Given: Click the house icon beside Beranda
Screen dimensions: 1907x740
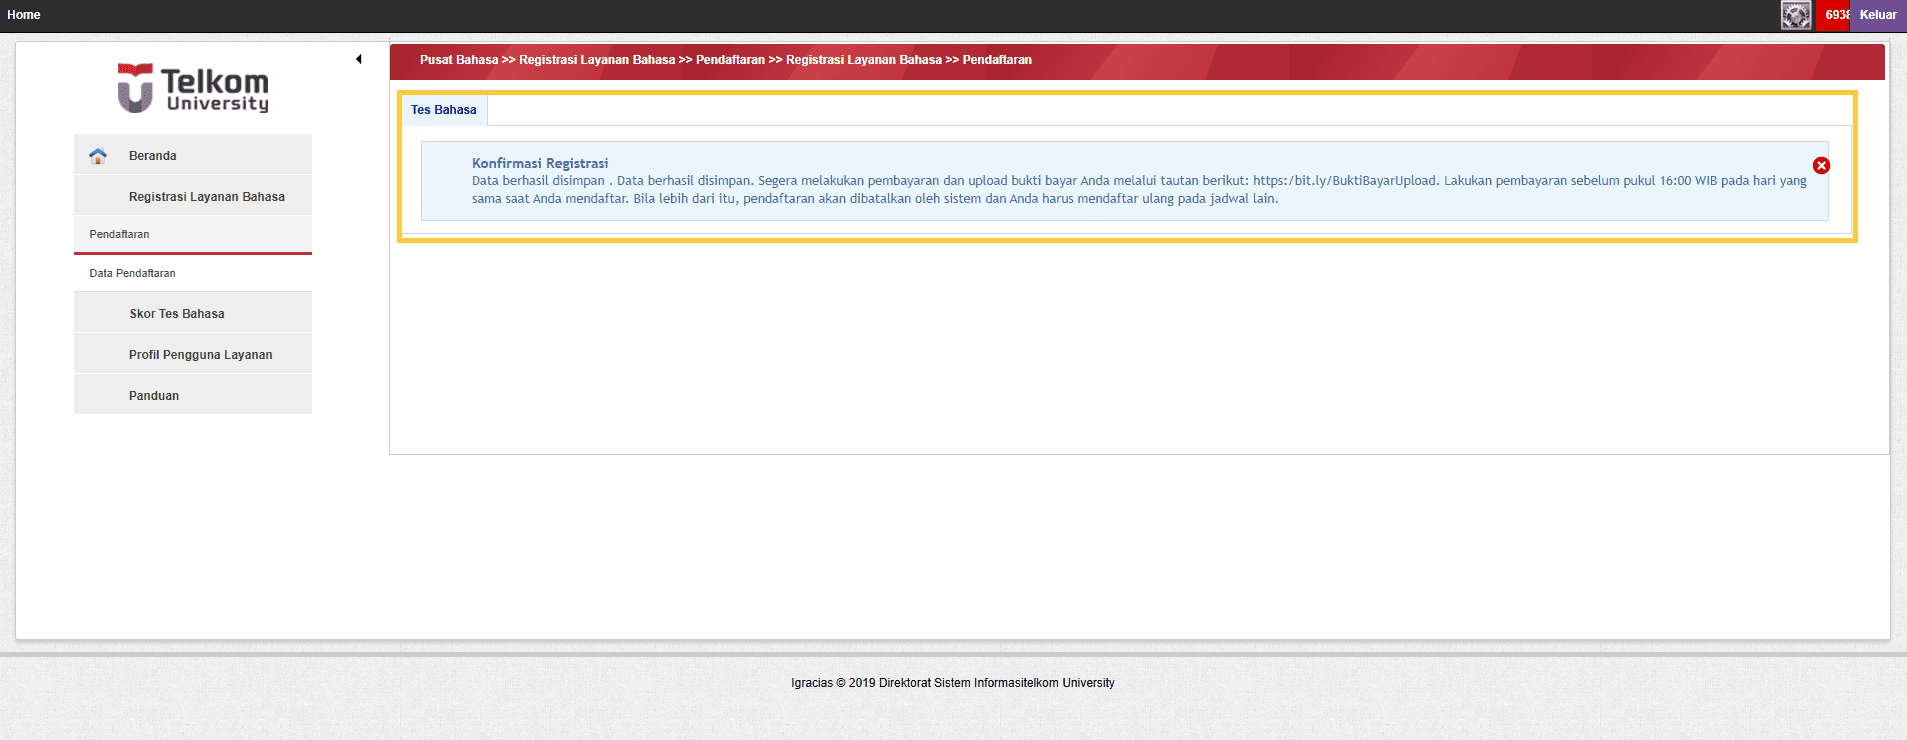Looking at the screenshot, I should (x=98, y=156).
